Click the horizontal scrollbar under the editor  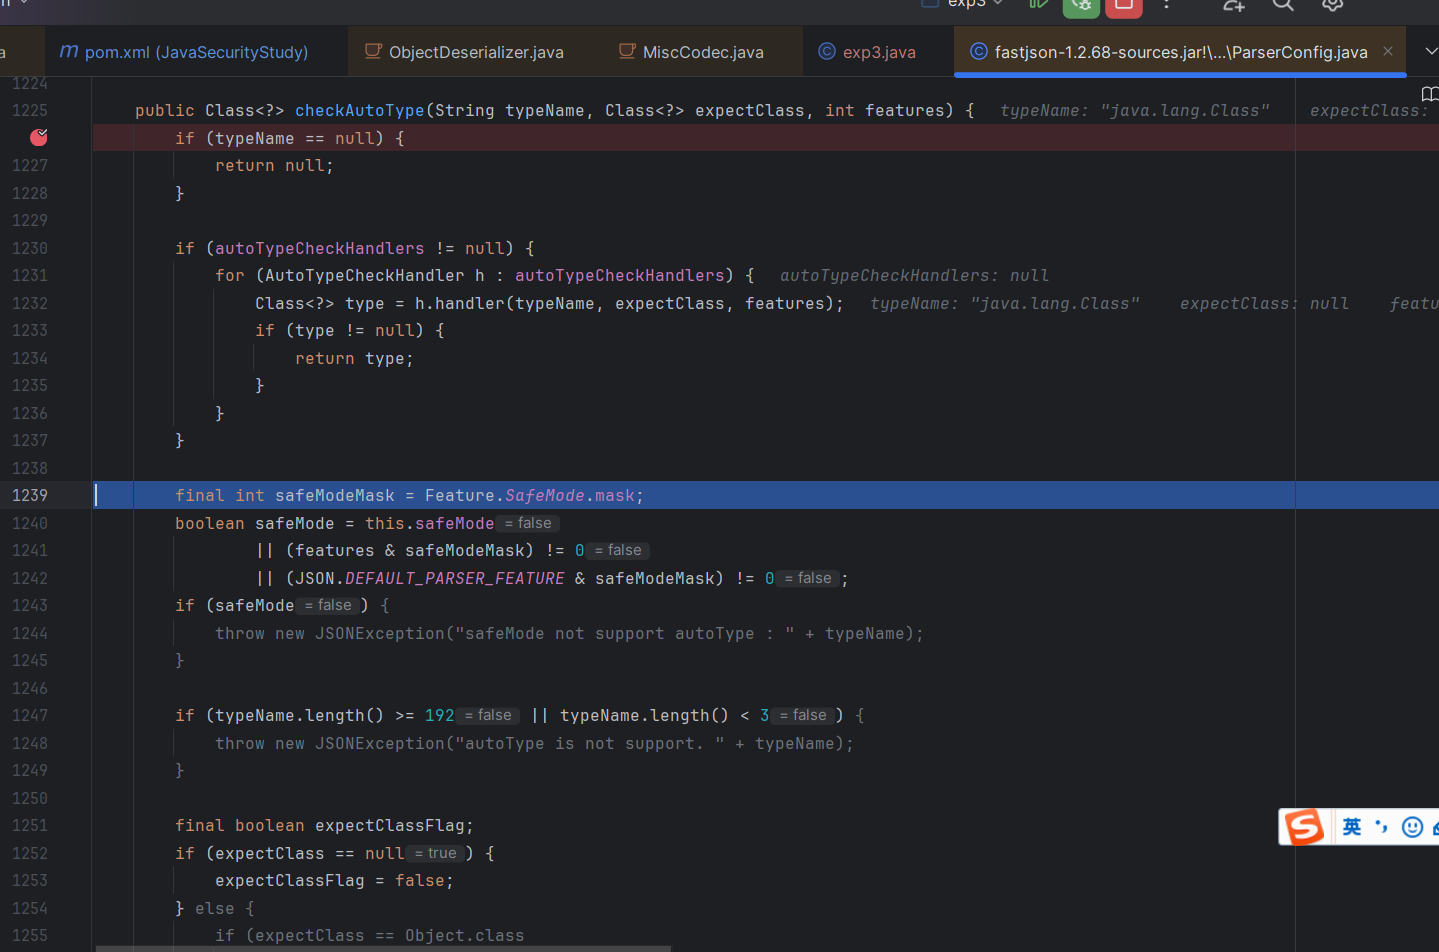tap(383, 948)
